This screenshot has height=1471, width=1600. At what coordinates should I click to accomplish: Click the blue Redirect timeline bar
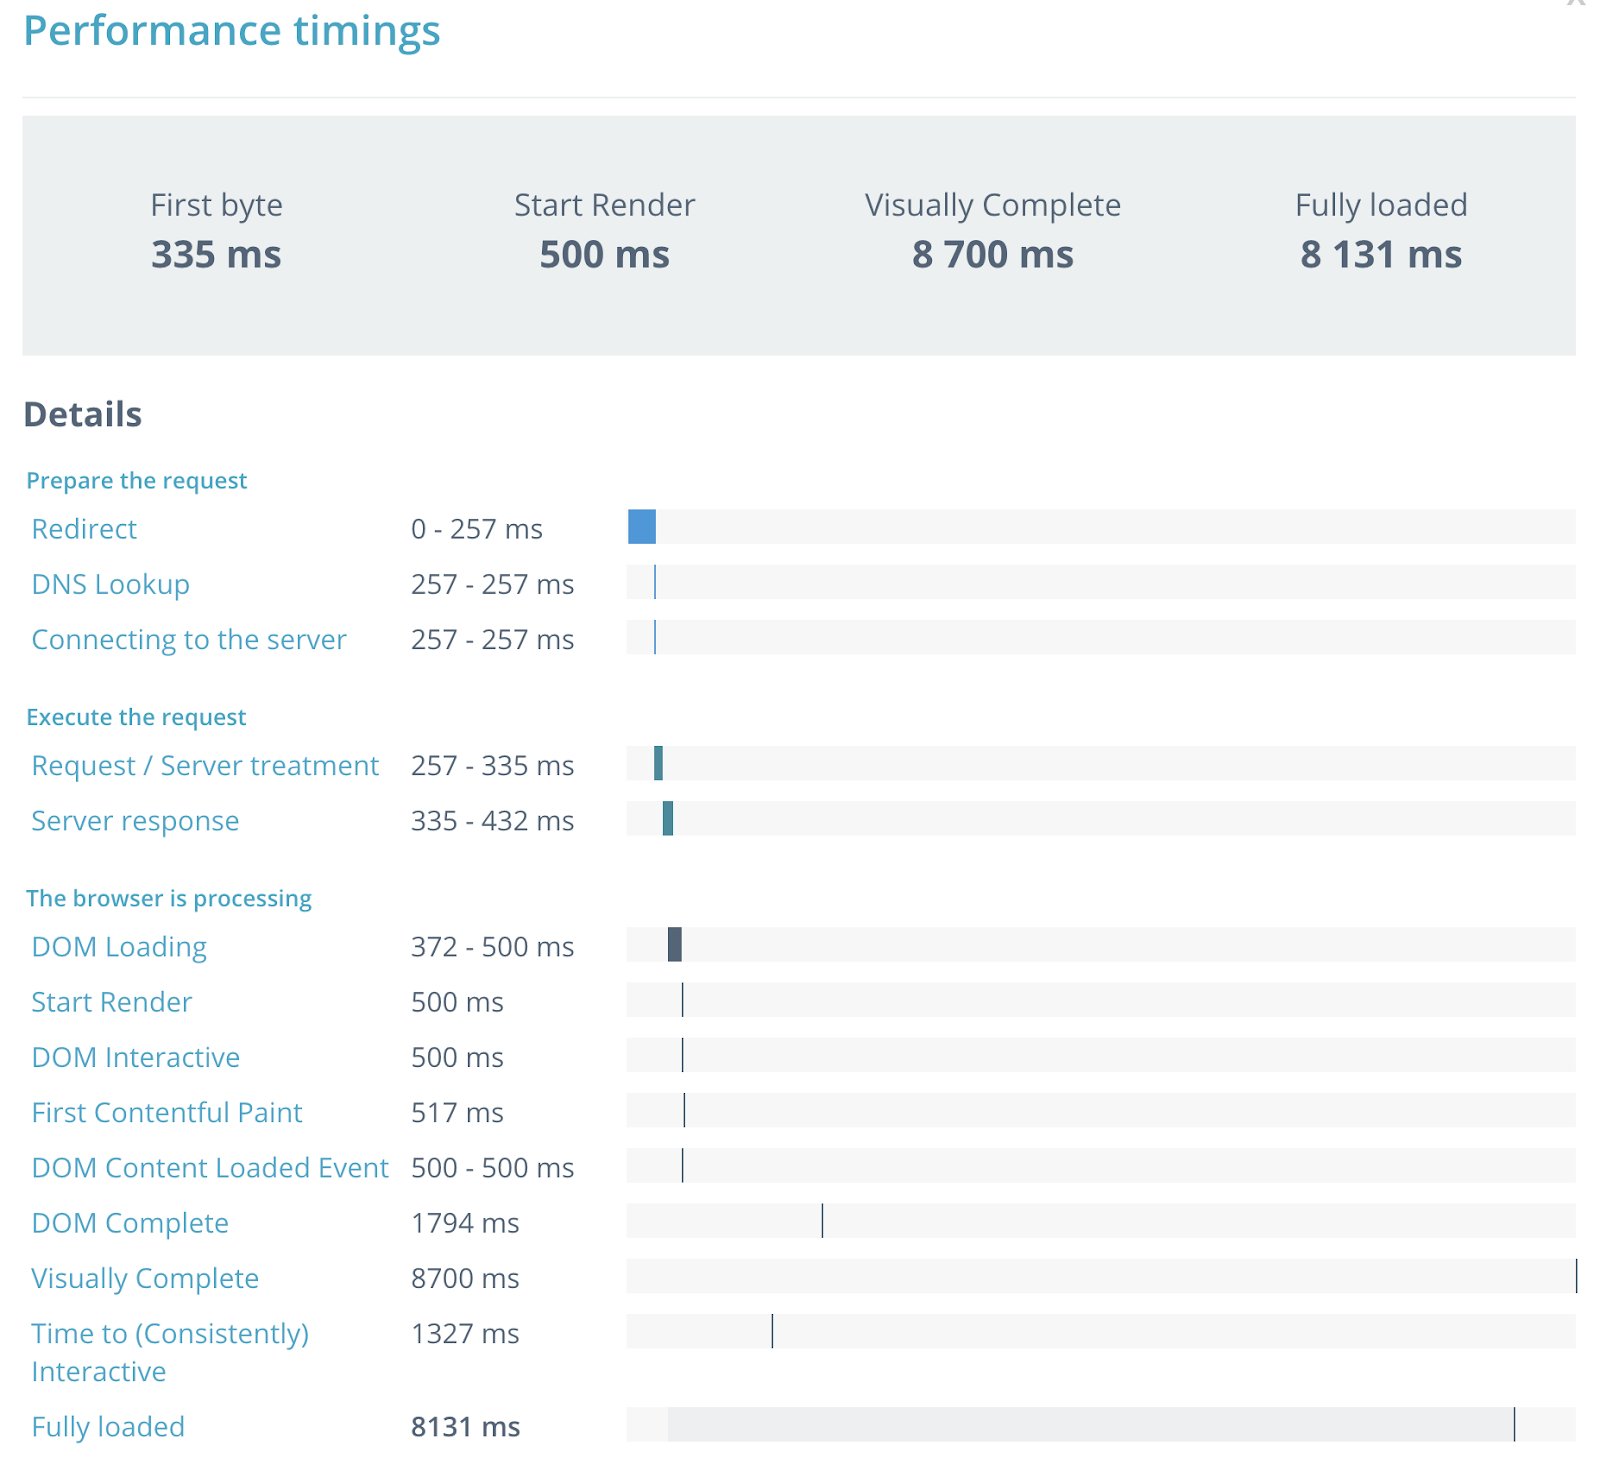(642, 527)
